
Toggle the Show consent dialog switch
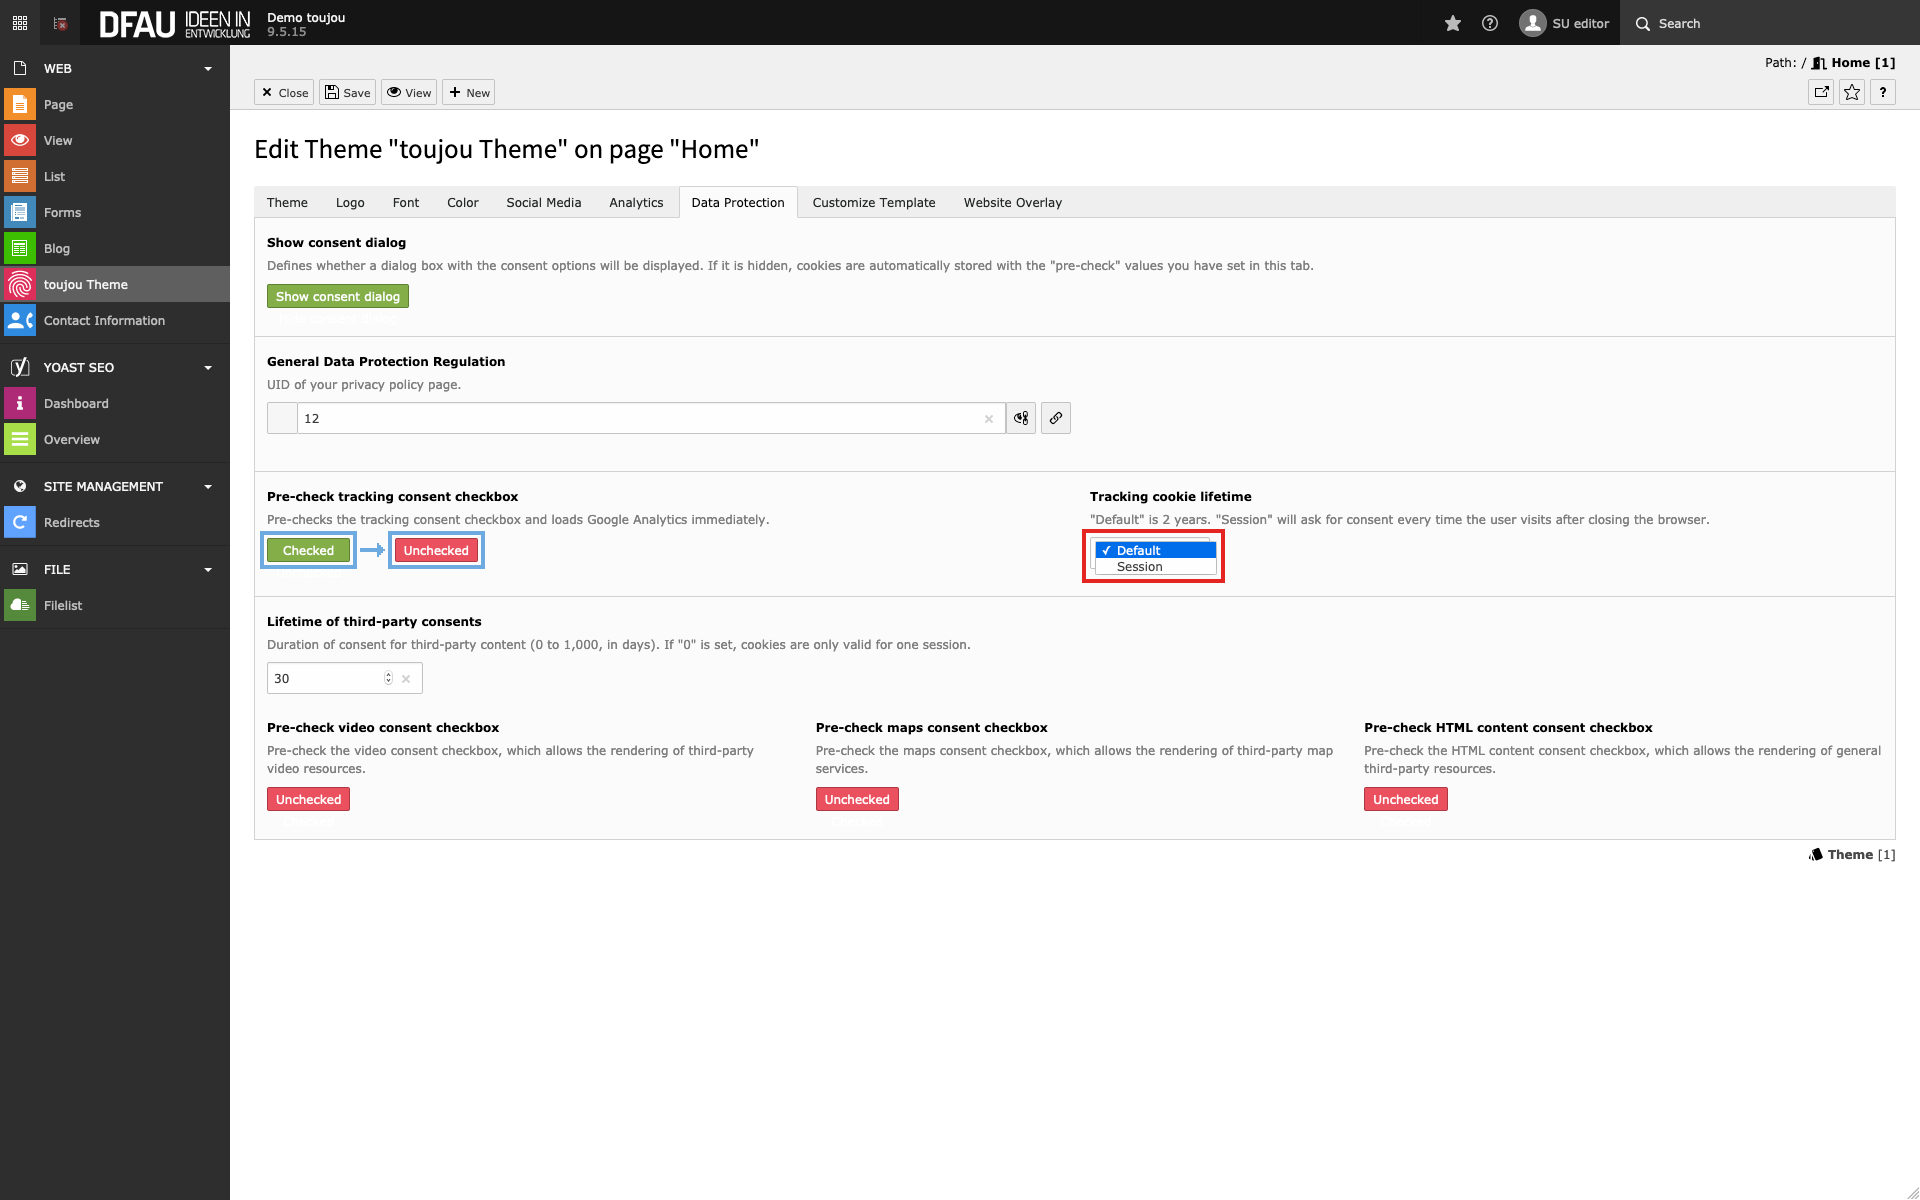click(x=337, y=296)
